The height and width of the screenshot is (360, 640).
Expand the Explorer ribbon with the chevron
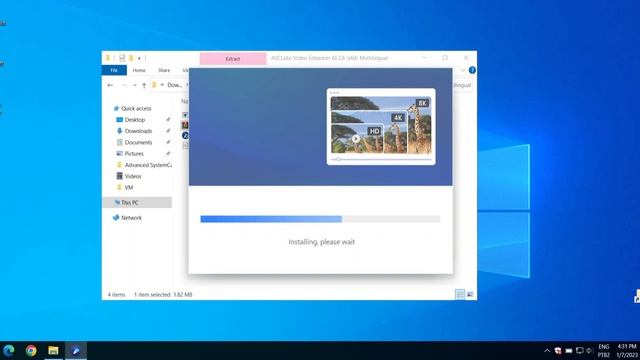click(x=462, y=70)
